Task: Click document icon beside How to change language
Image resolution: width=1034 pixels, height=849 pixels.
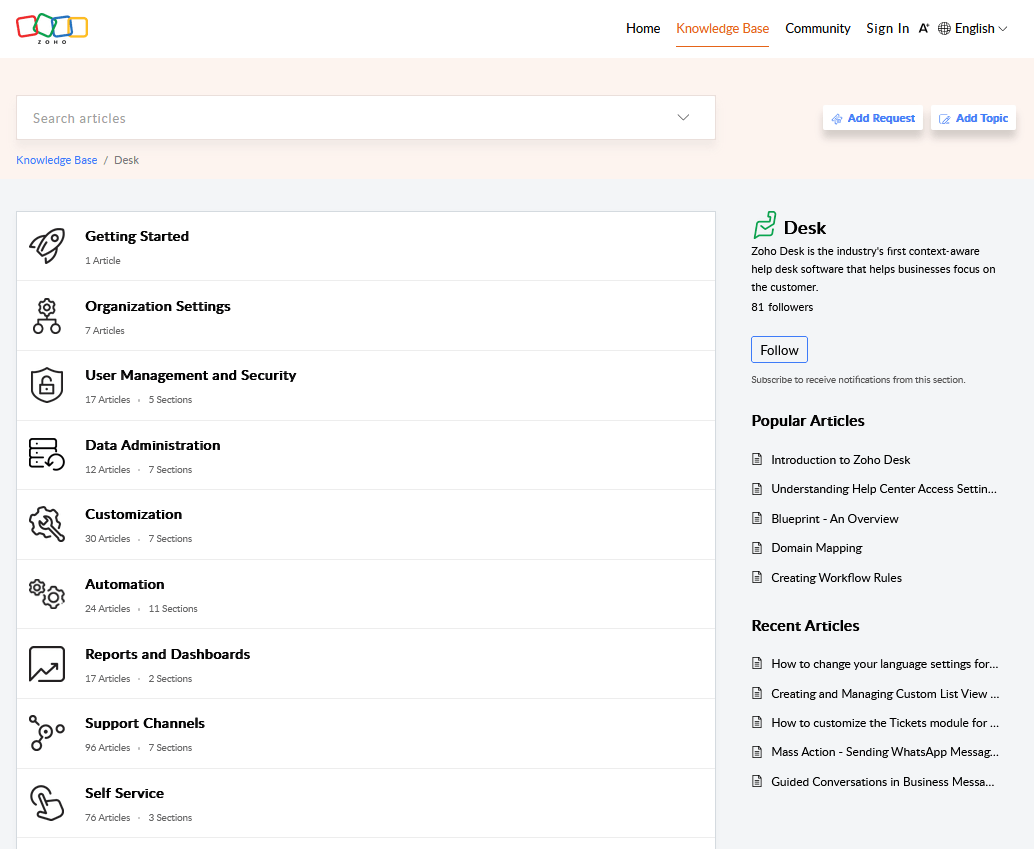Action: [x=757, y=664]
